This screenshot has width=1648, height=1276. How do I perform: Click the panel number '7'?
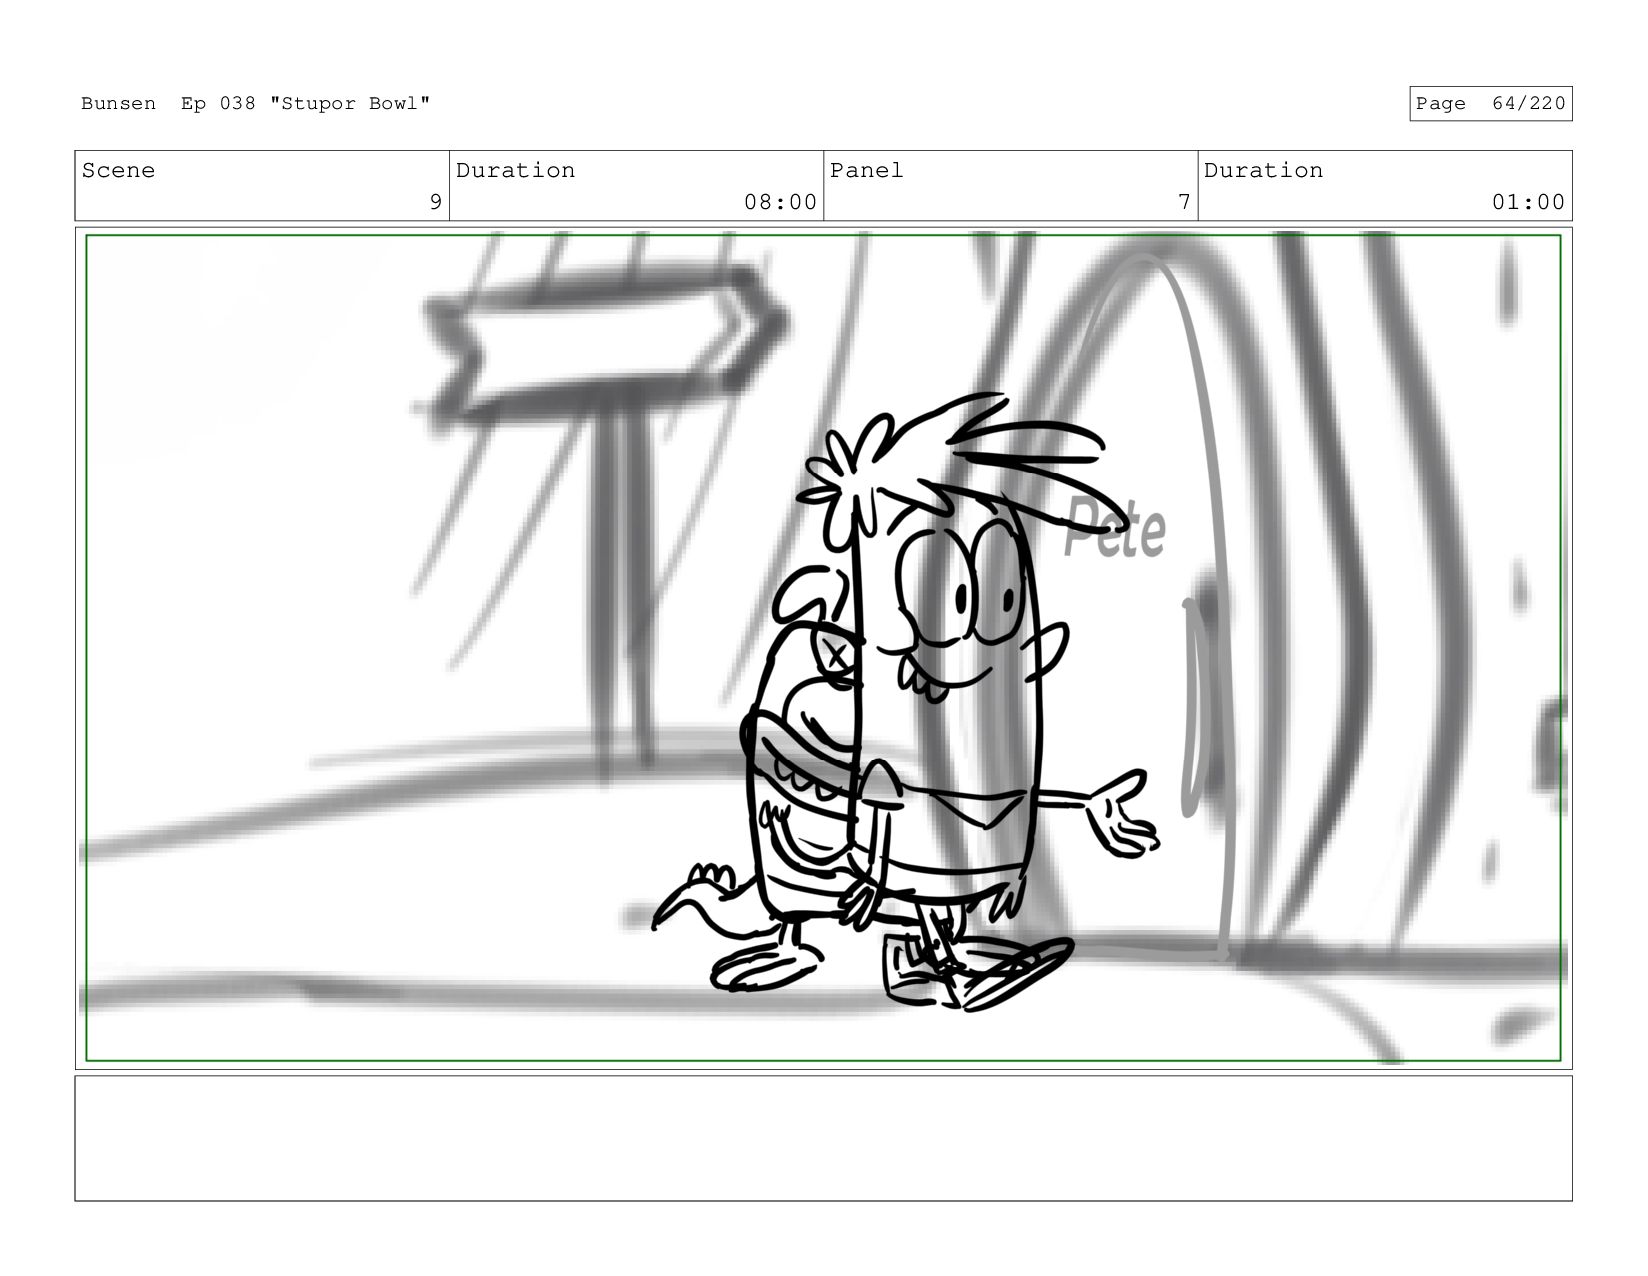[1184, 202]
